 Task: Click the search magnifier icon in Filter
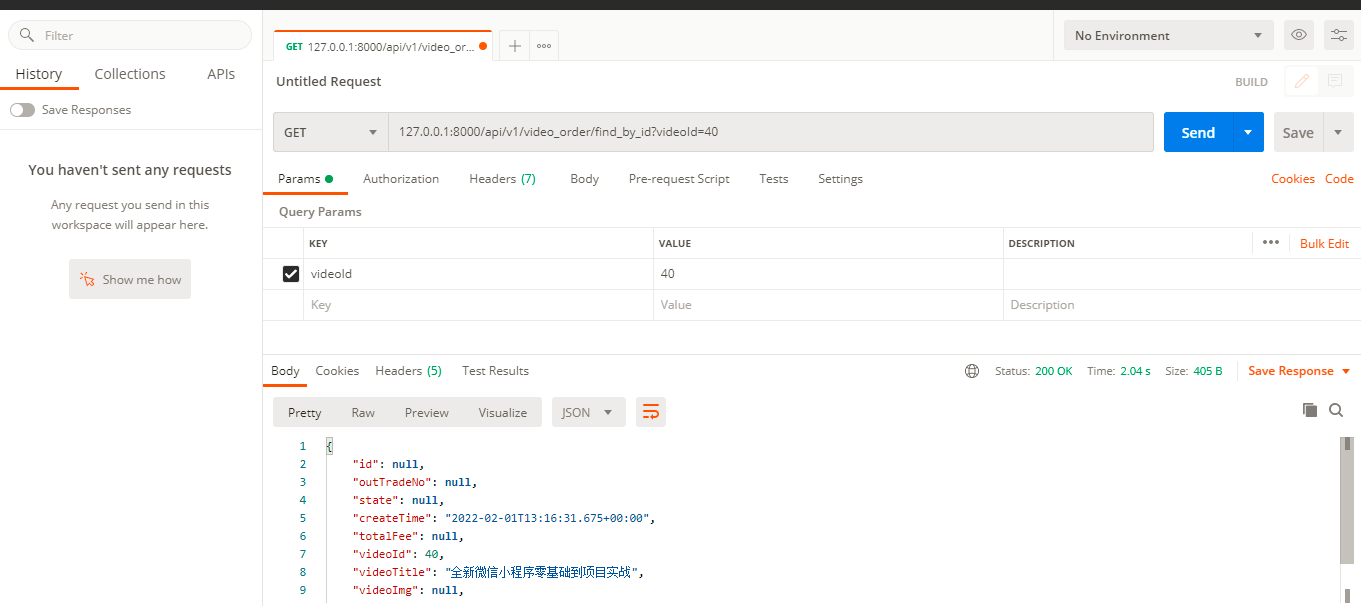point(27,35)
